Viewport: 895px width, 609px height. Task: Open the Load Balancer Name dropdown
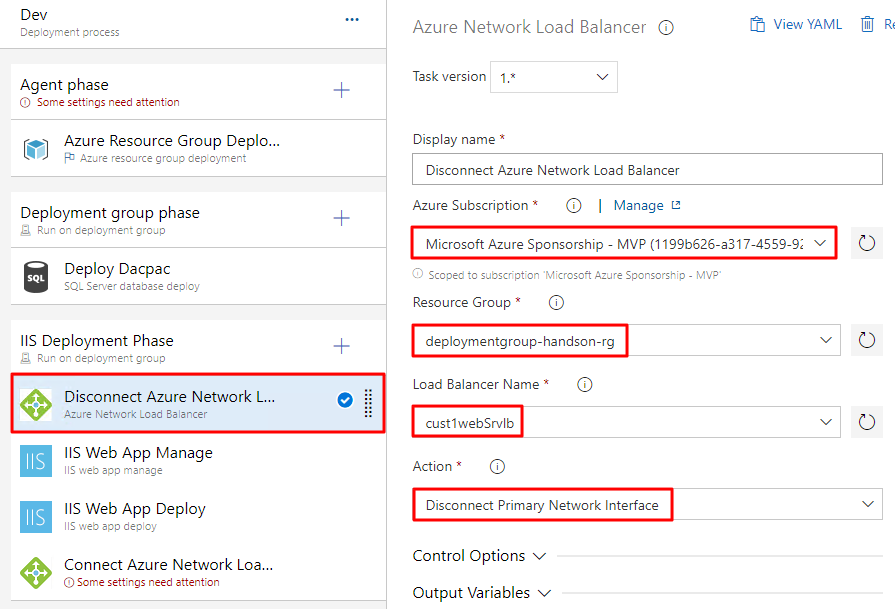point(626,422)
